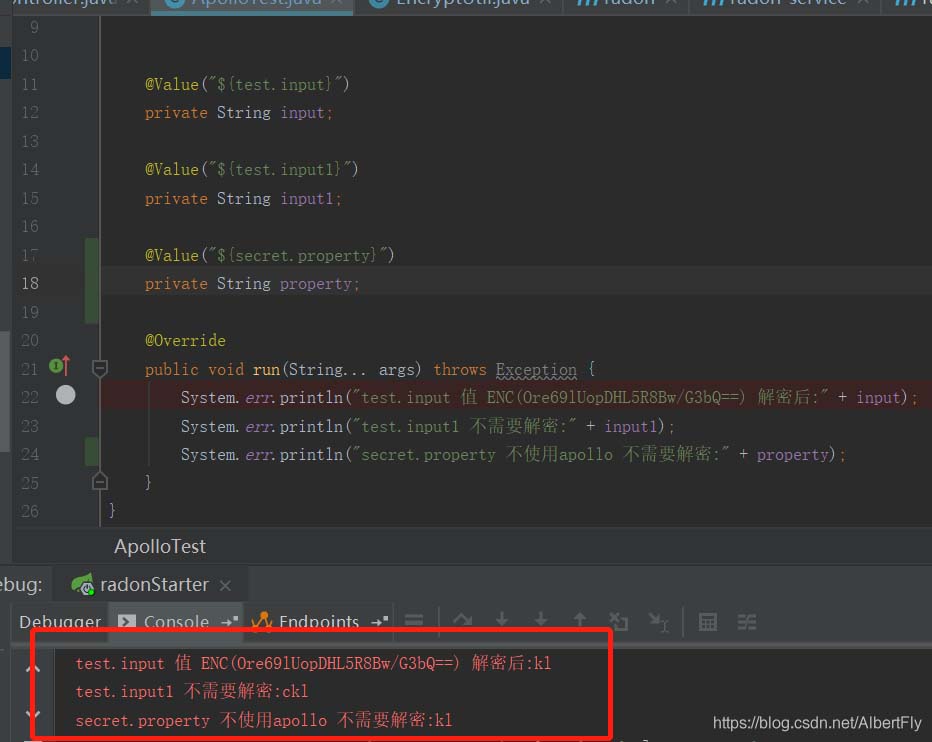Click the Step Out debug icon

[x=580, y=620]
